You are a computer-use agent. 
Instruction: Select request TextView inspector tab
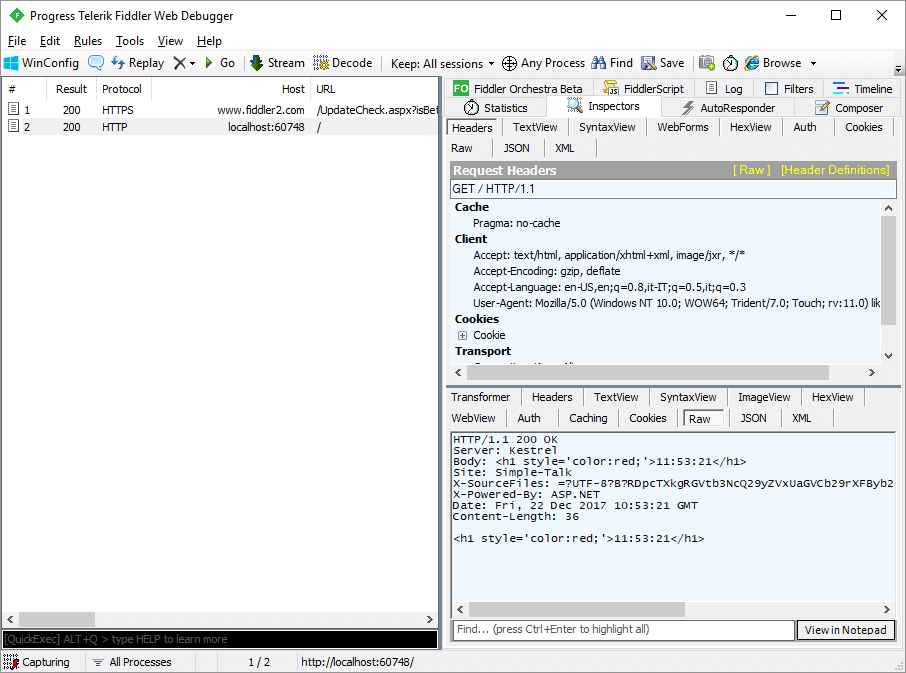point(535,127)
